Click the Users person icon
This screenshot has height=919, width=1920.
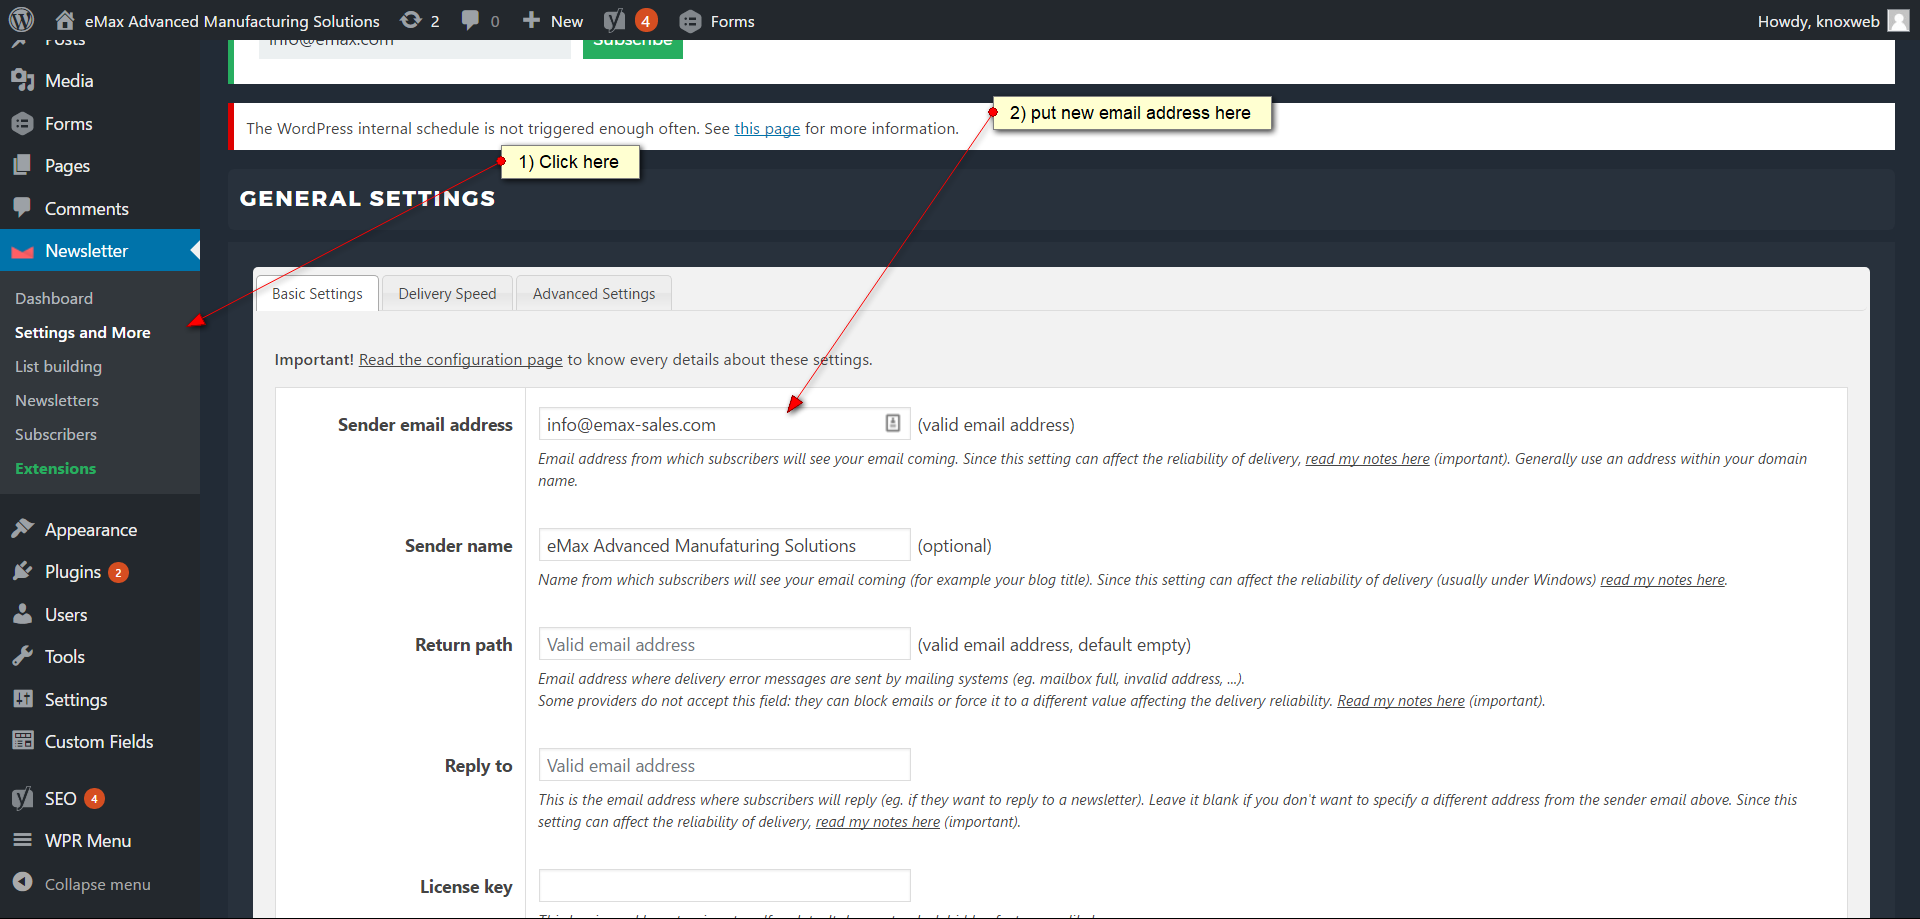[x=22, y=614]
